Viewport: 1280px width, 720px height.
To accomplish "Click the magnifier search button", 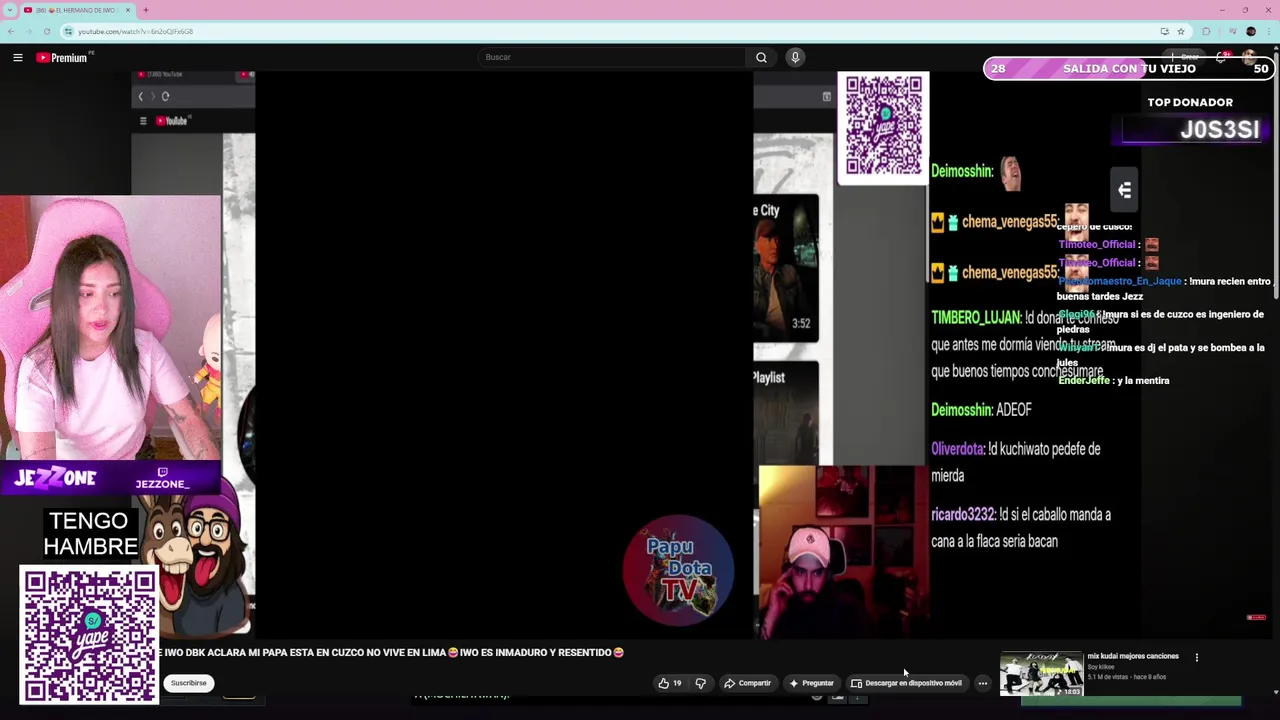I will coord(761,58).
